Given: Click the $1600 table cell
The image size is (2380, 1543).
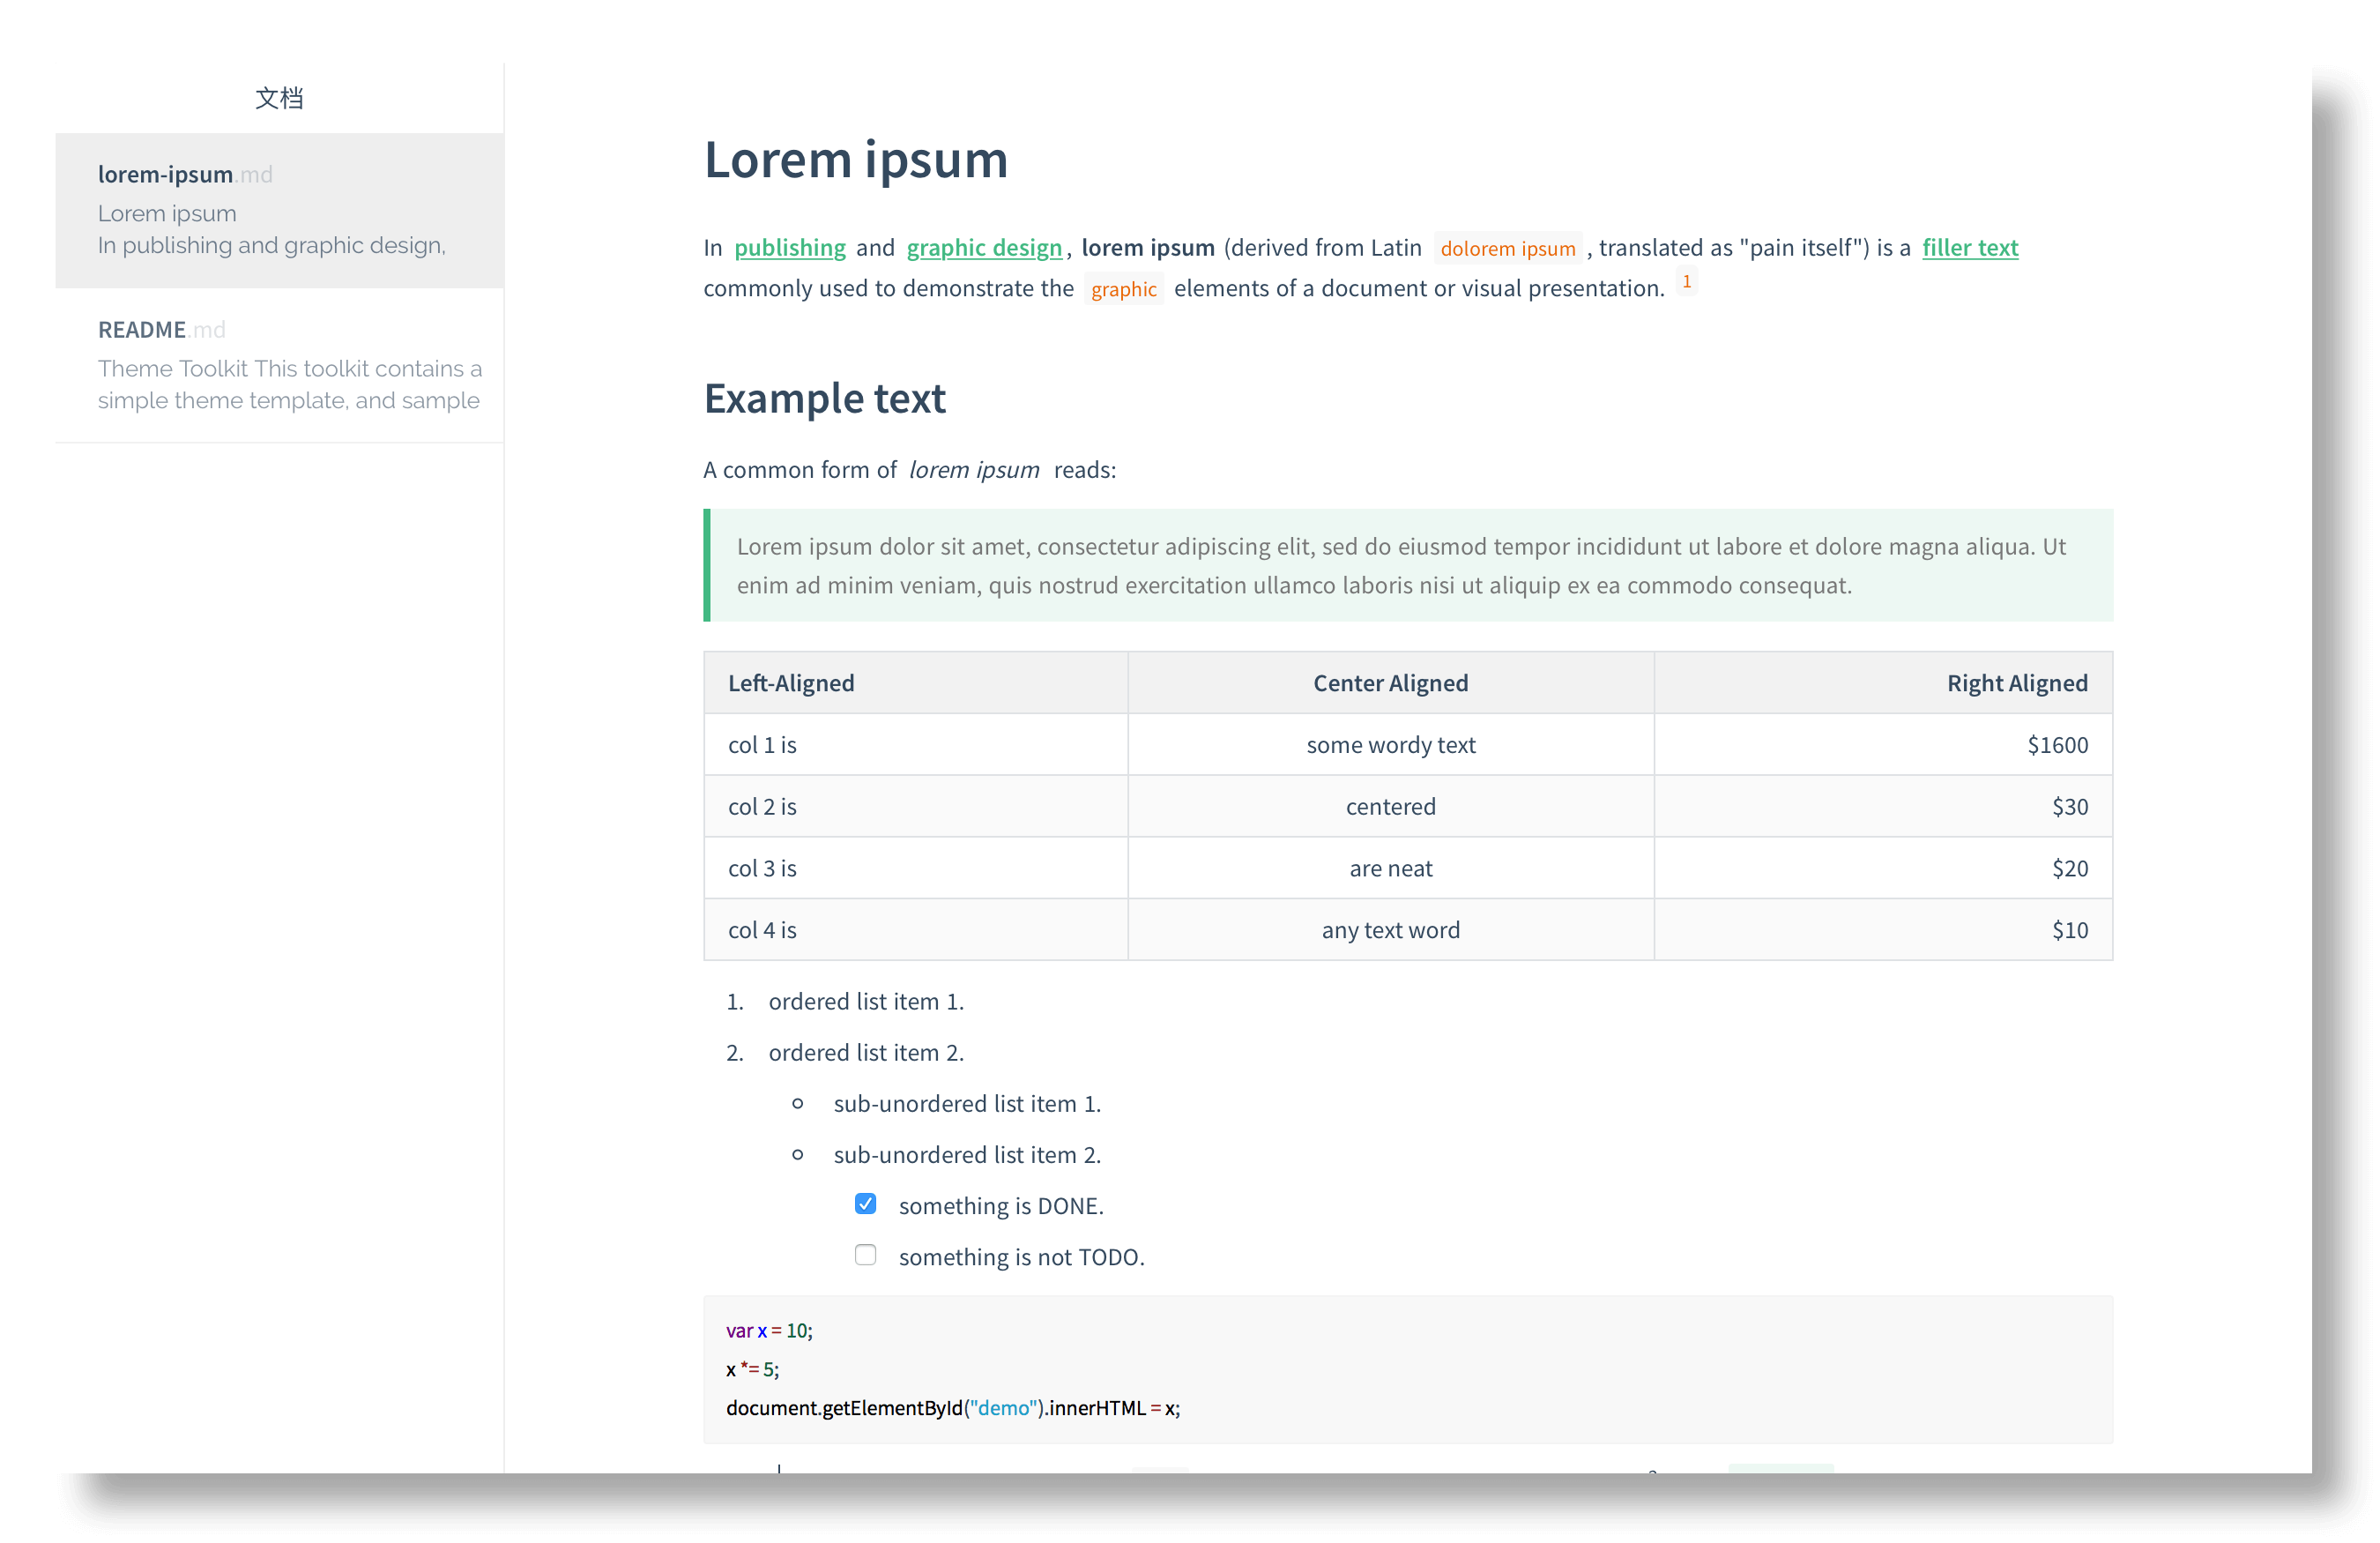Looking at the screenshot, I should coord(2057,745).
